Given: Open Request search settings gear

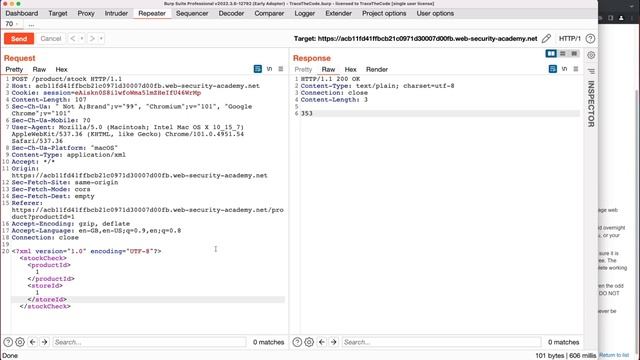Looking at the screenshot, I should coord(20,342).
